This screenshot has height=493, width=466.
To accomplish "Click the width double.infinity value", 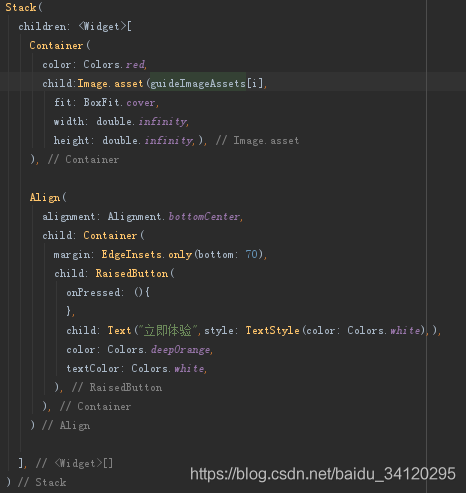I will pyautogui.click(x=142, y=121).
